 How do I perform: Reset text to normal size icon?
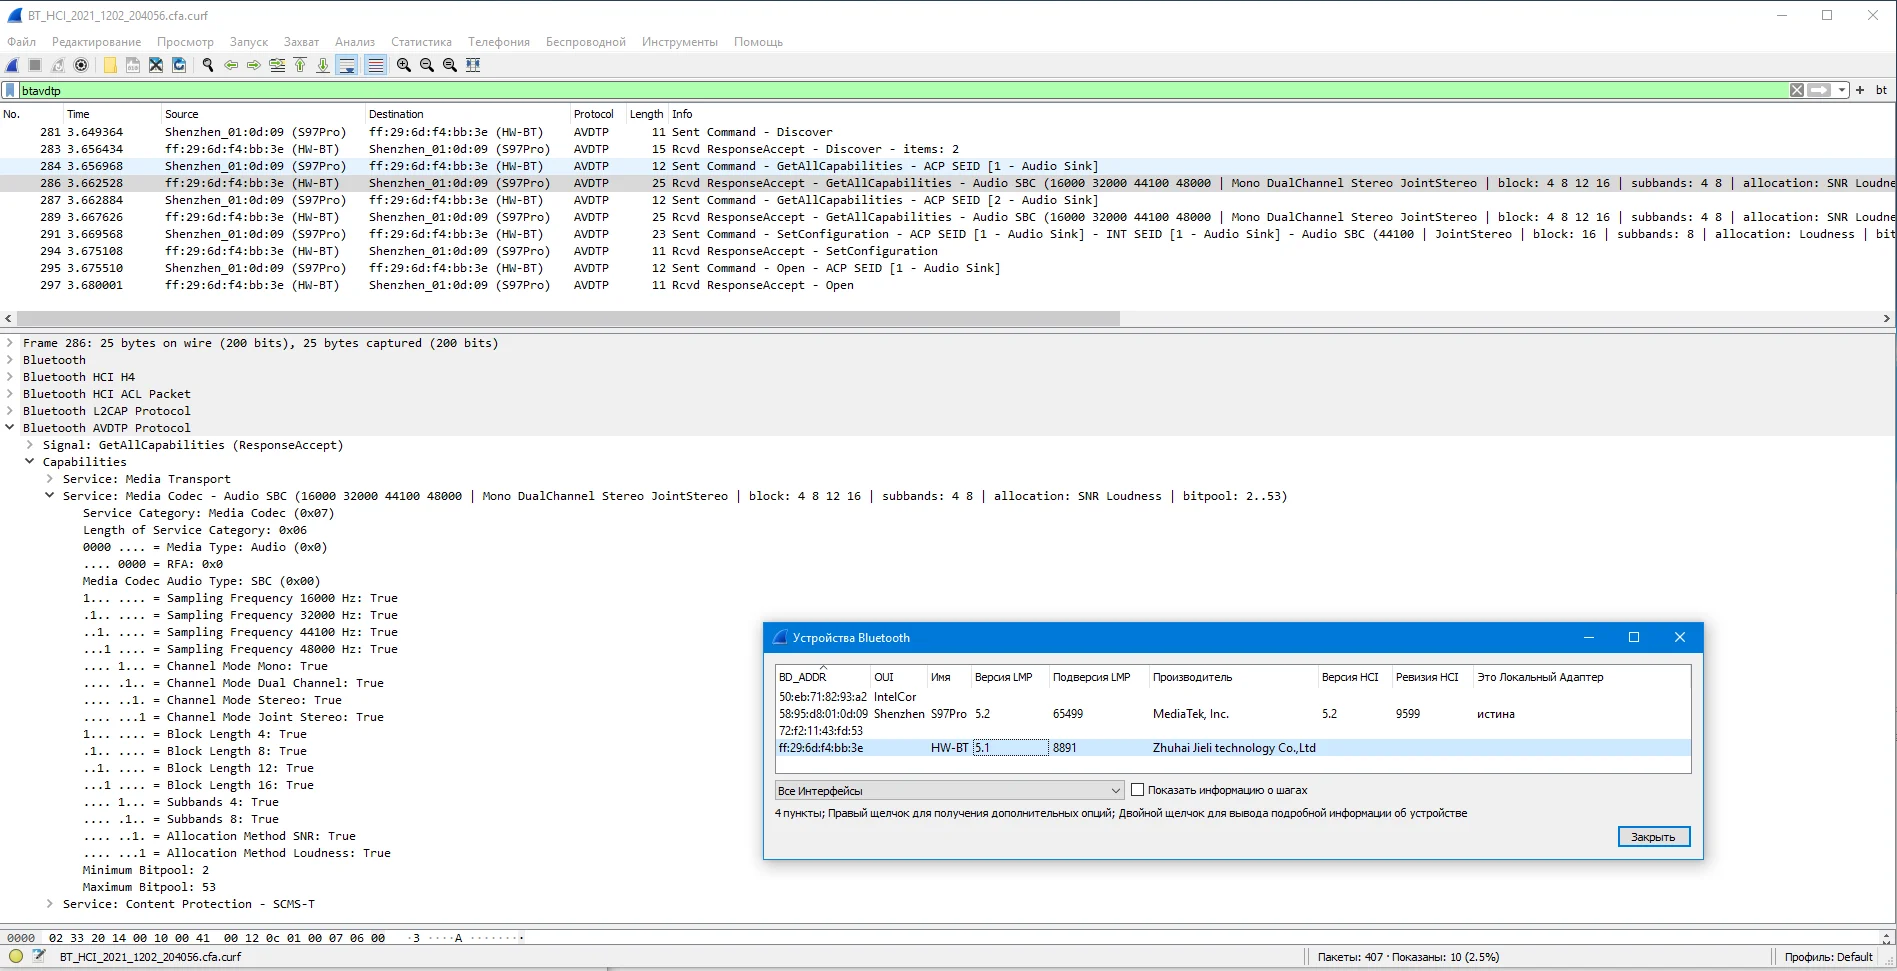pos(450,65)
